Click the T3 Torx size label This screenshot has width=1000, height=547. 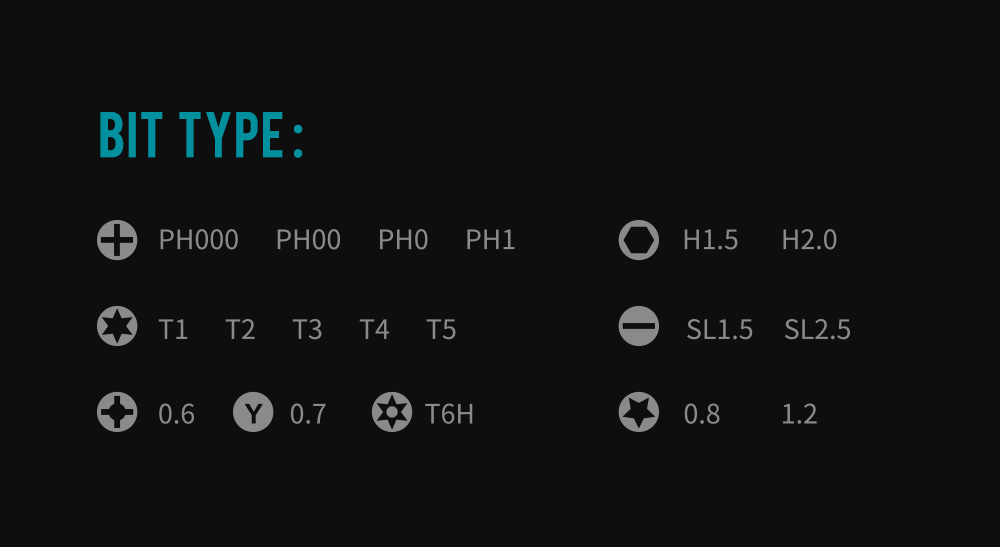click(307, 330)
